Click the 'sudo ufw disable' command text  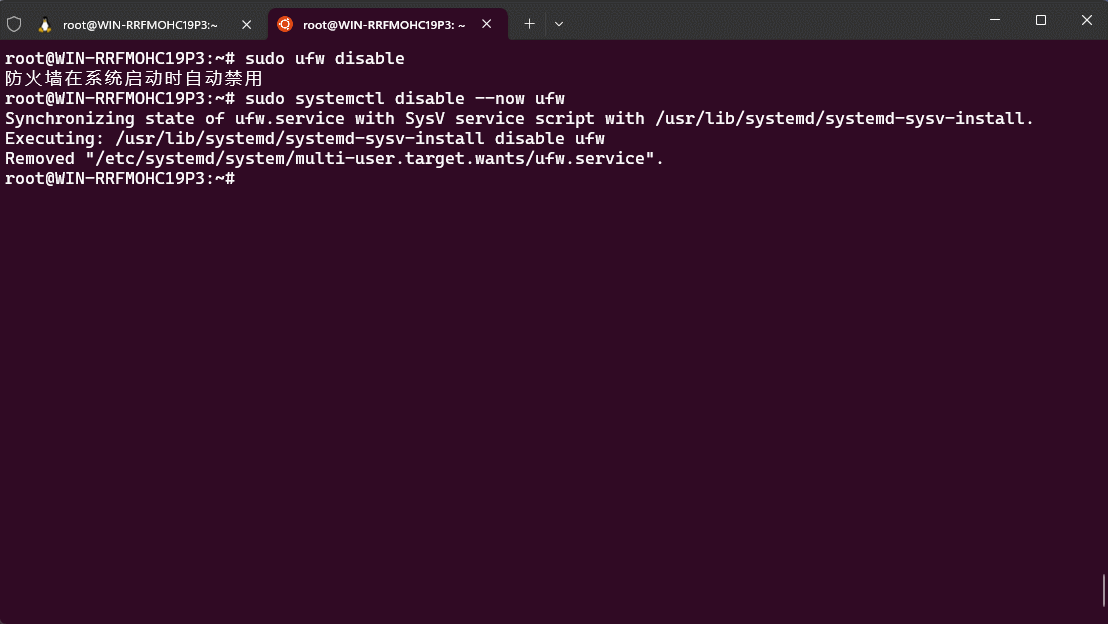(324, 58)
